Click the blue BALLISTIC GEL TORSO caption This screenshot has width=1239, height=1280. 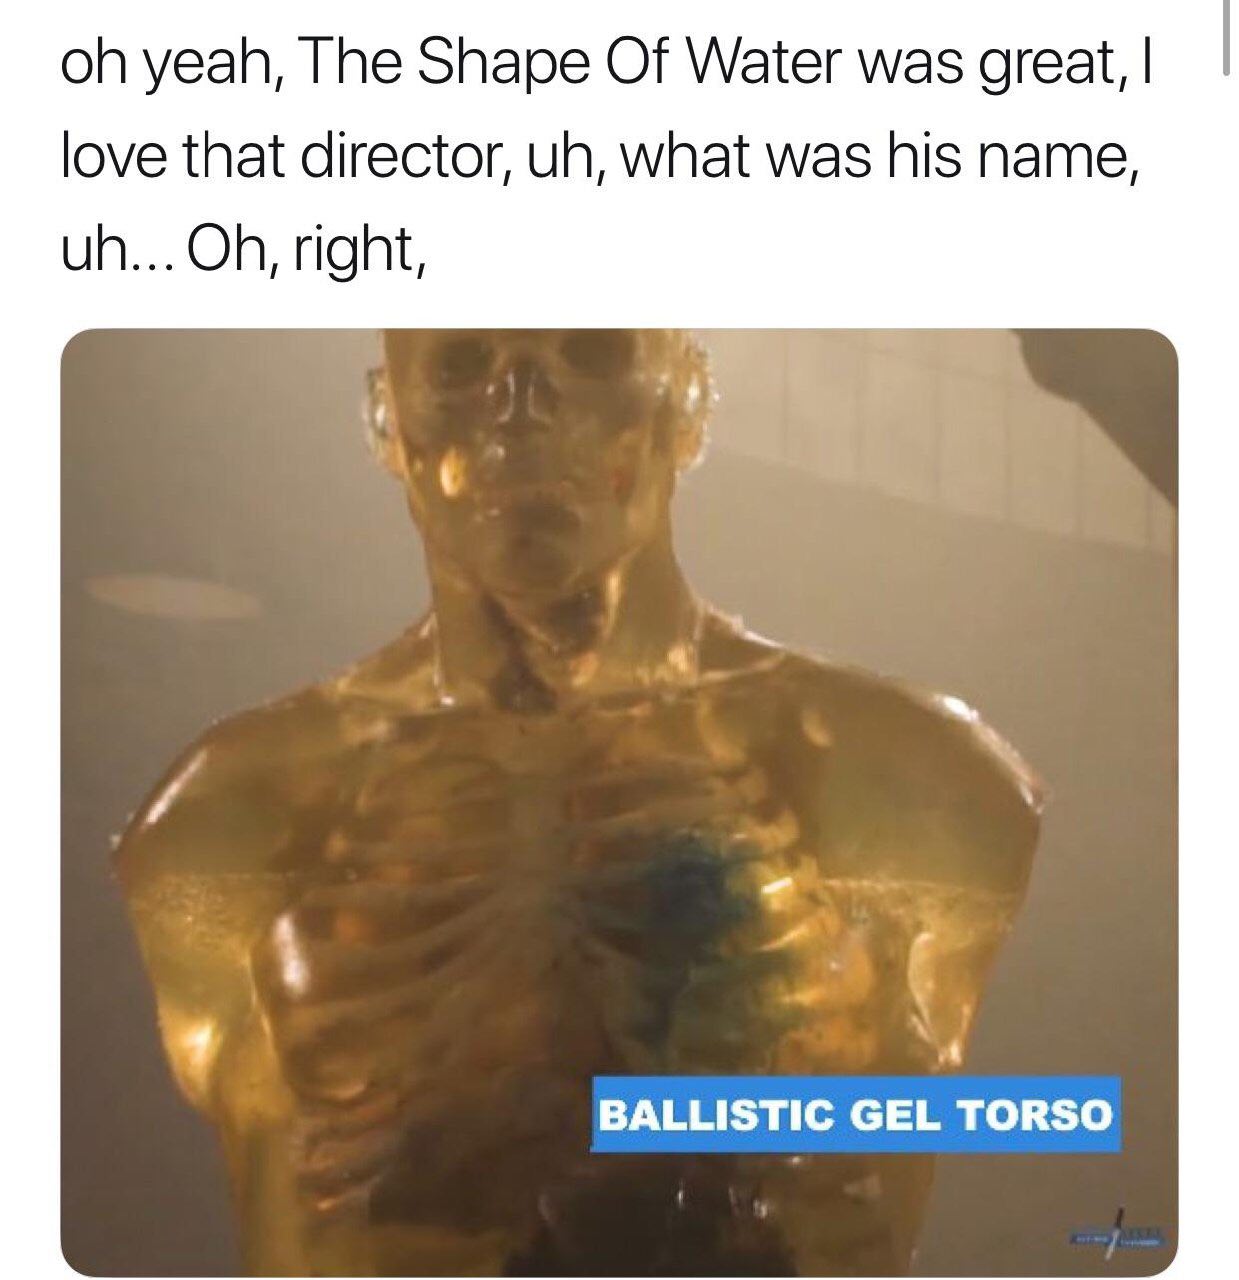click(x=855, y=1114)
